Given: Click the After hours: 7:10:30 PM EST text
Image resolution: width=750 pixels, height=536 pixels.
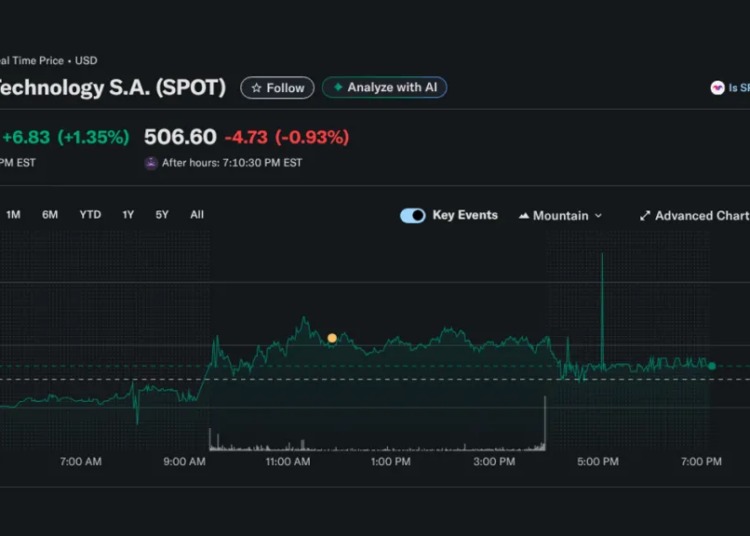Looking at the screenshot, I should pyautogui.click(x=232, y=163).
